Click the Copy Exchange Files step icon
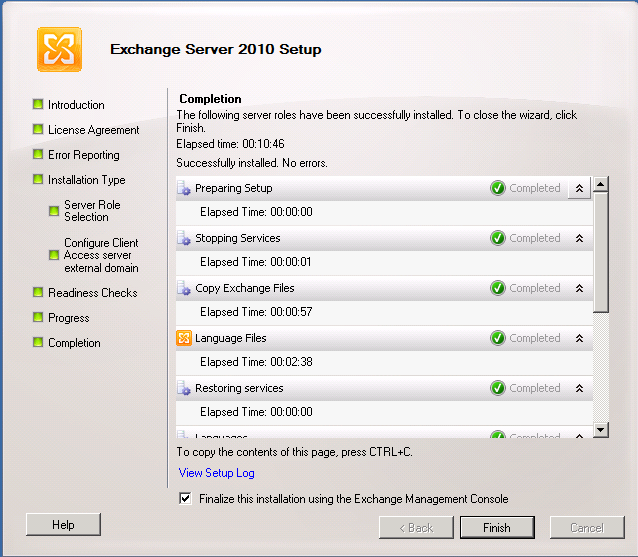 (x=184, y=288)
